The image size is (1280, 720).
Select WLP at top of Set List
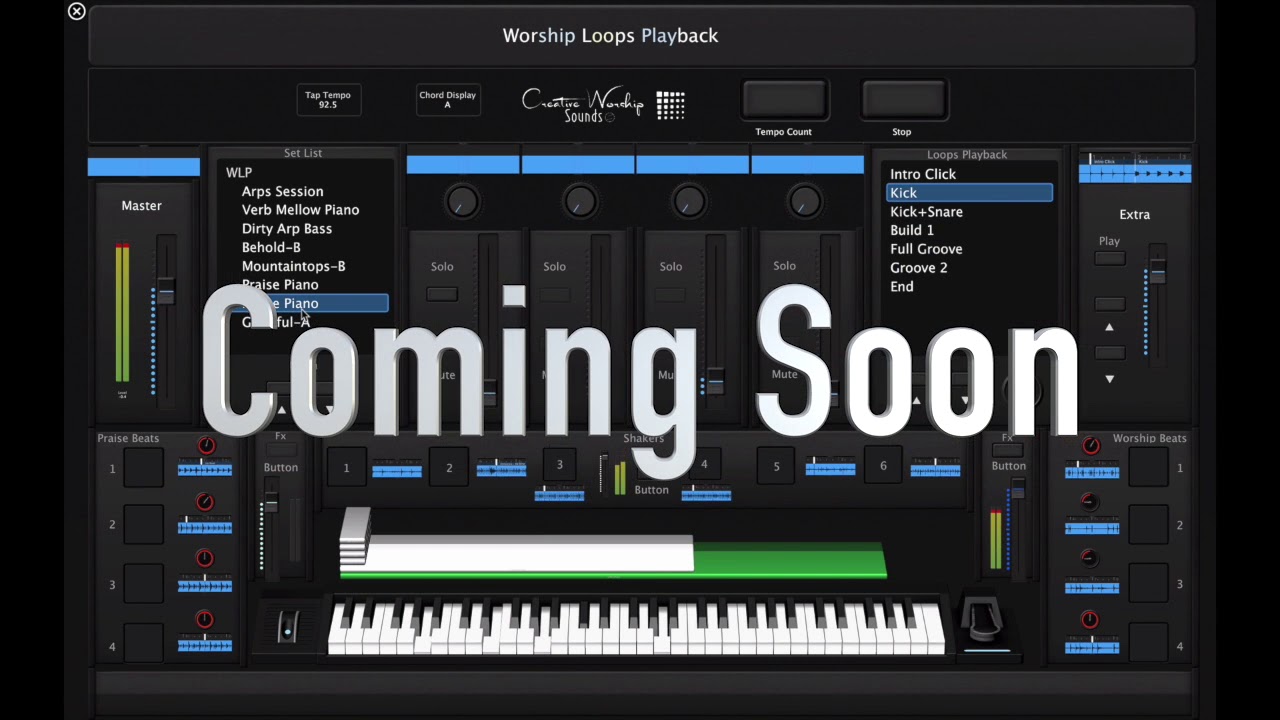click(x=239, y=173)
